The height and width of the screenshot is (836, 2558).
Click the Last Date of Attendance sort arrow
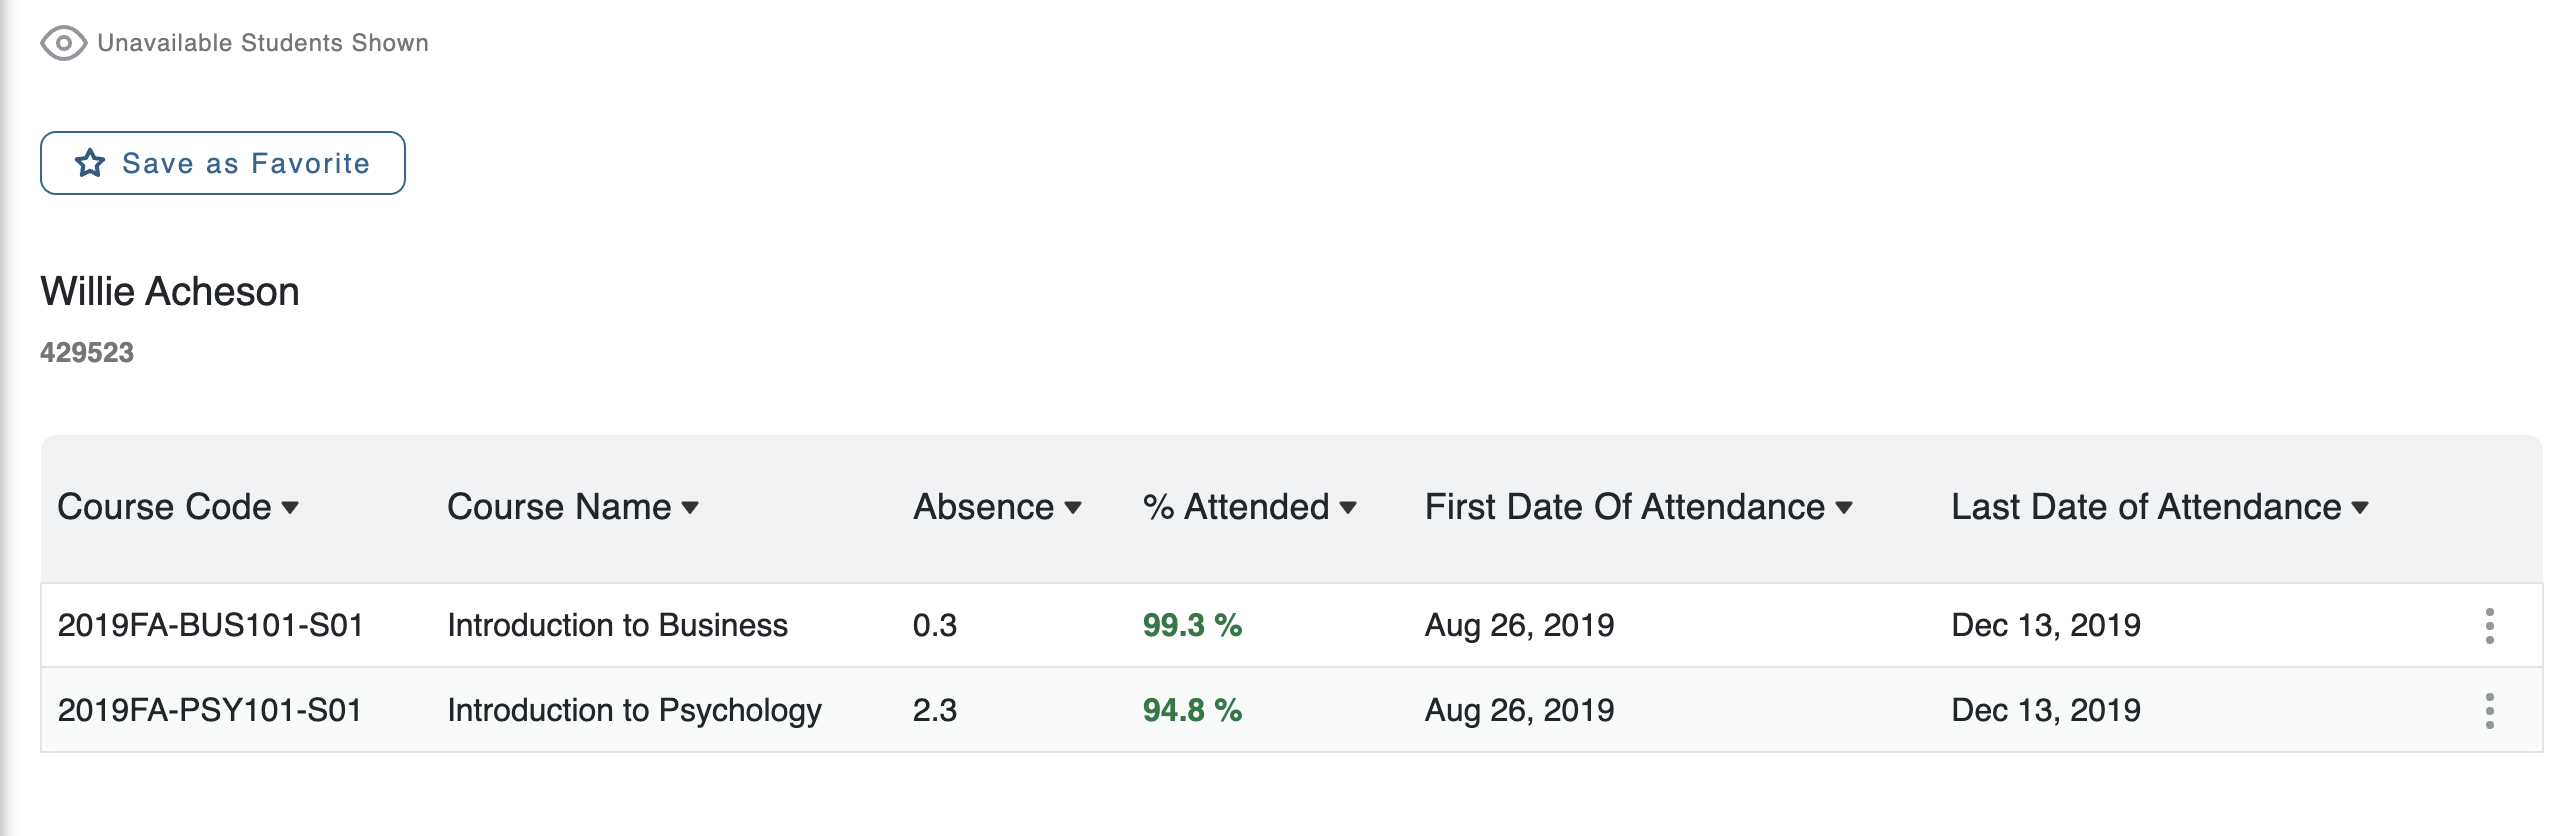point(2360,508)
